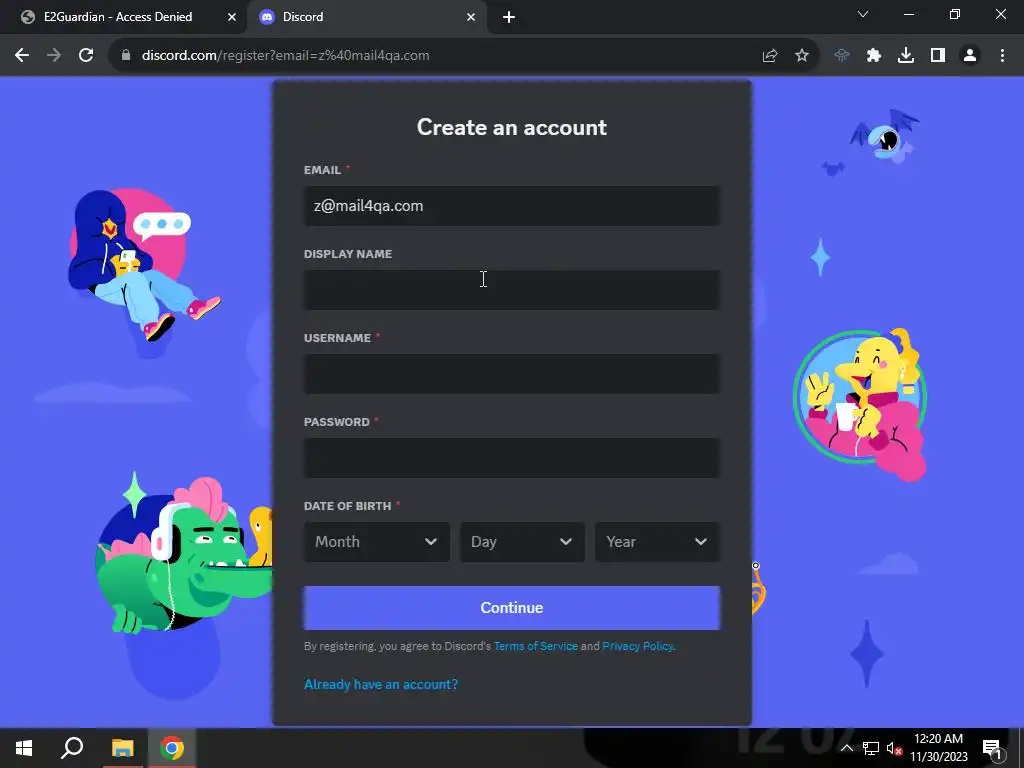Open the incognito-style extension icon

tap(842, 56)
